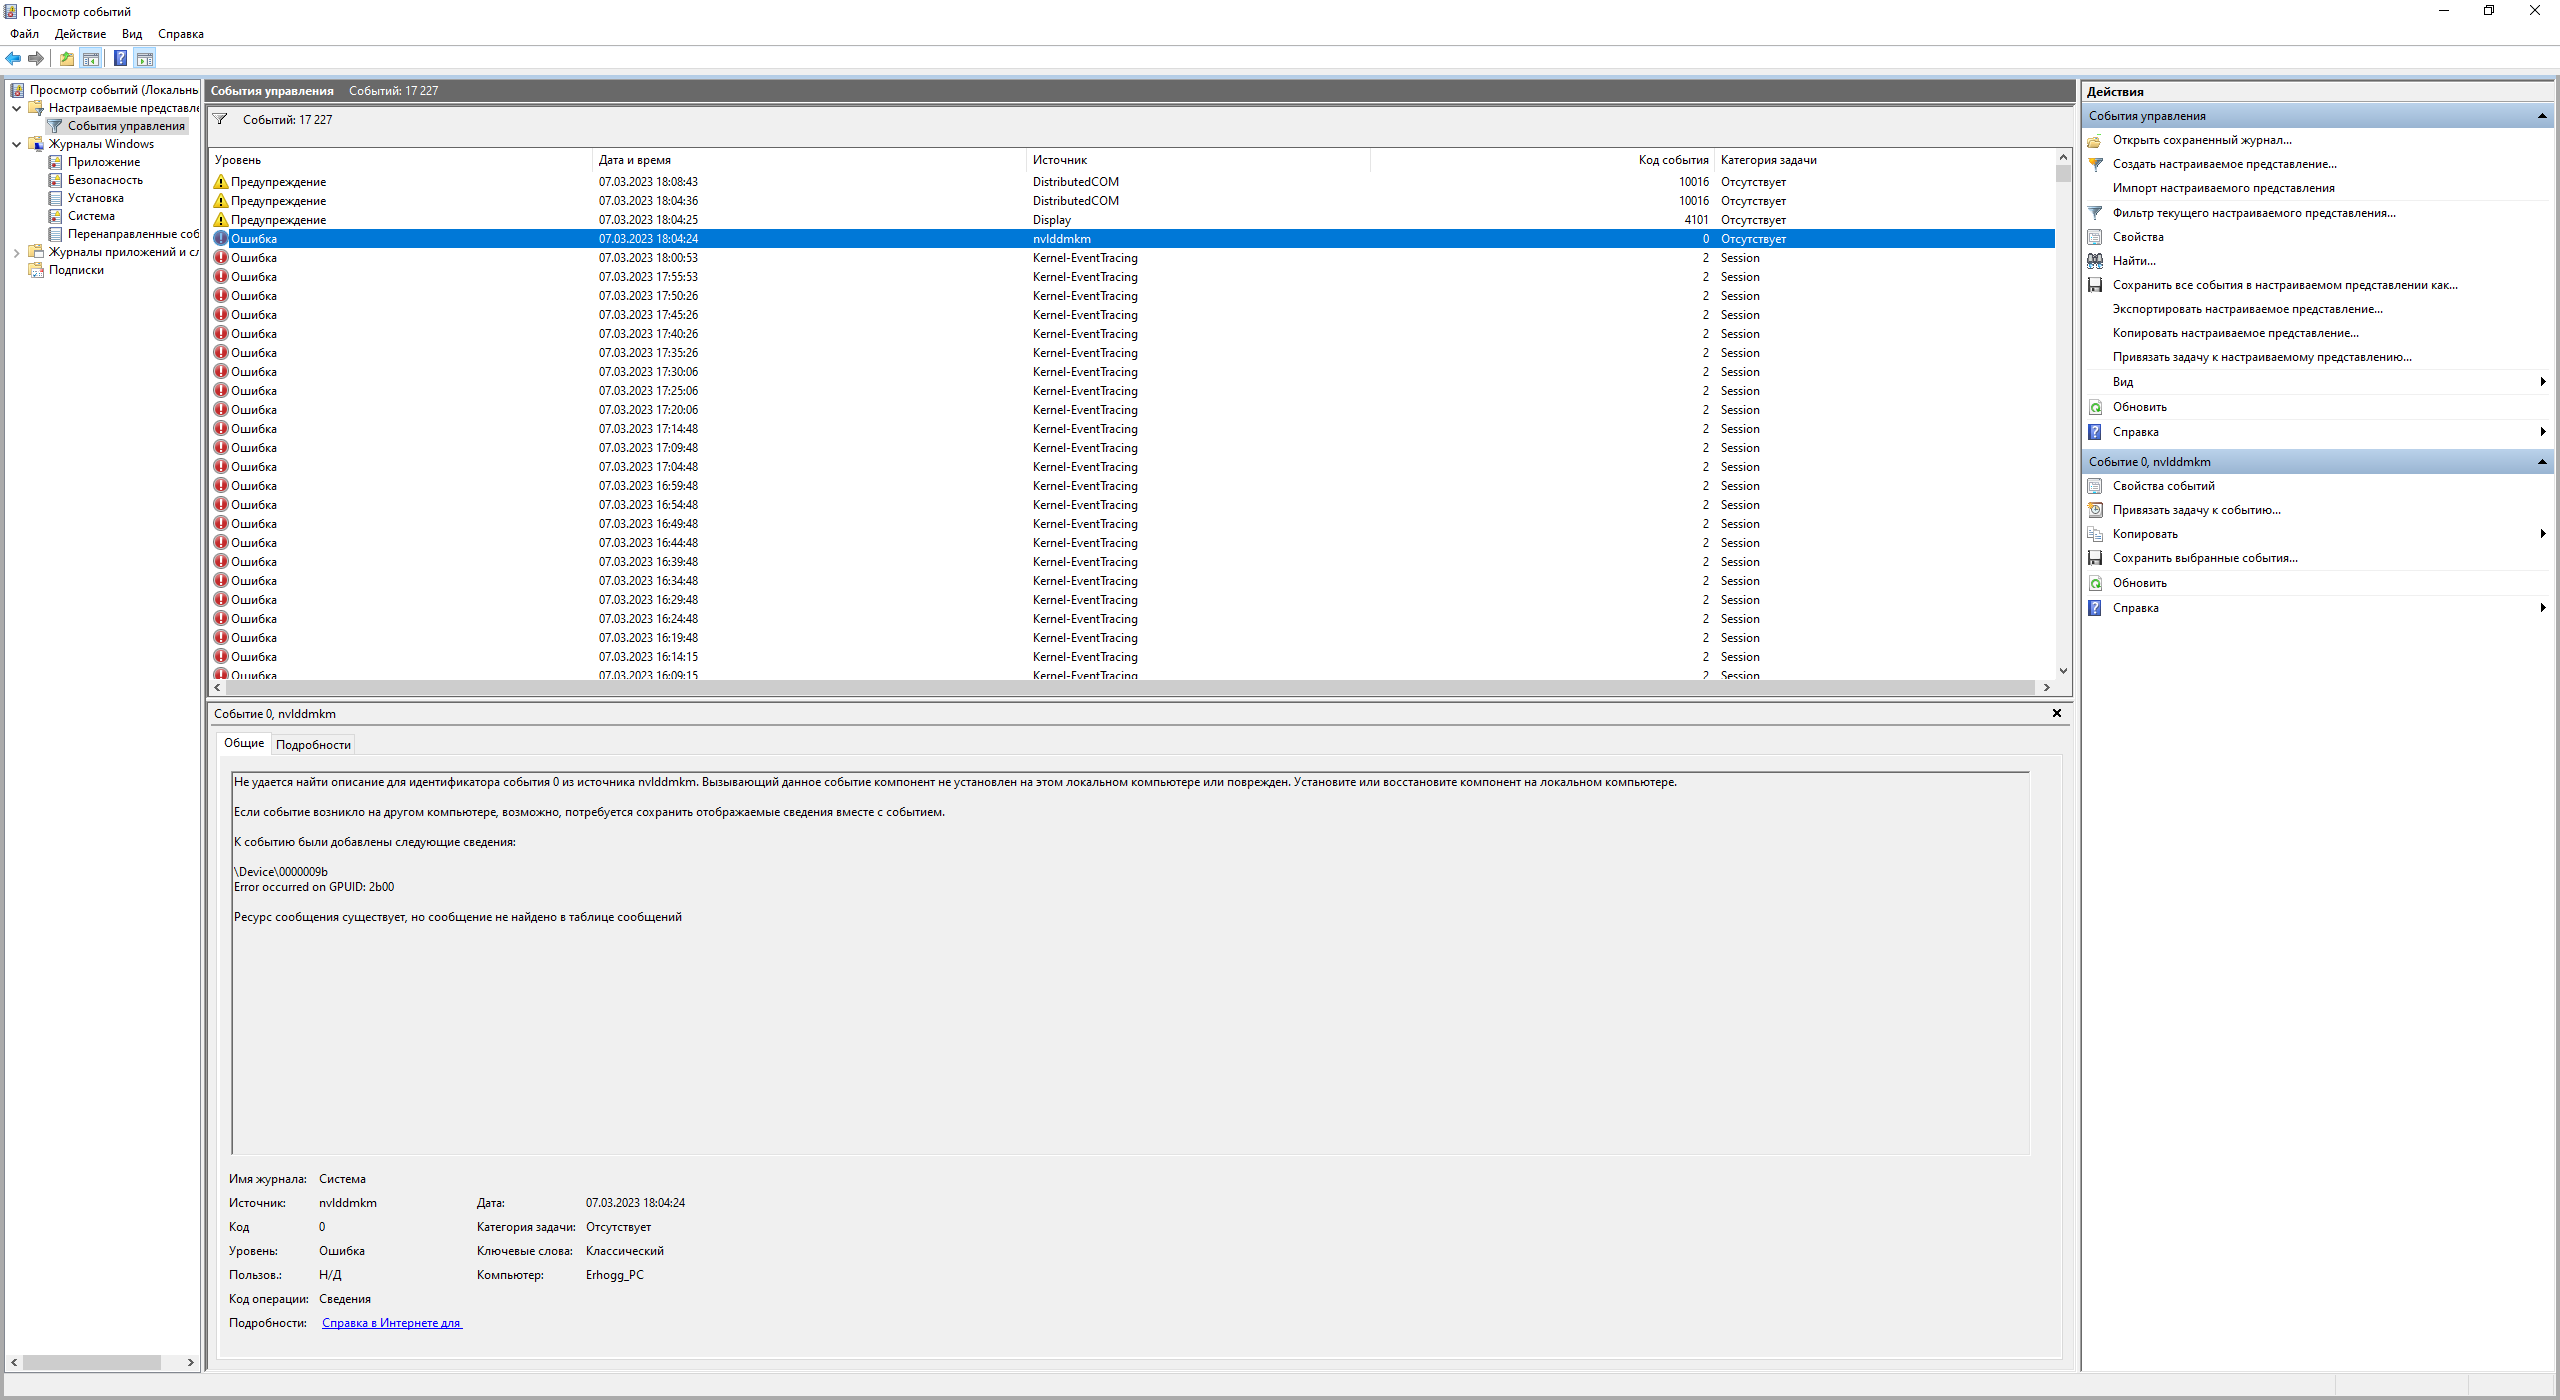Expand Журналы приложений и служб node
This screenshot has width=2560, height=1400.
[x=16, y=252]
